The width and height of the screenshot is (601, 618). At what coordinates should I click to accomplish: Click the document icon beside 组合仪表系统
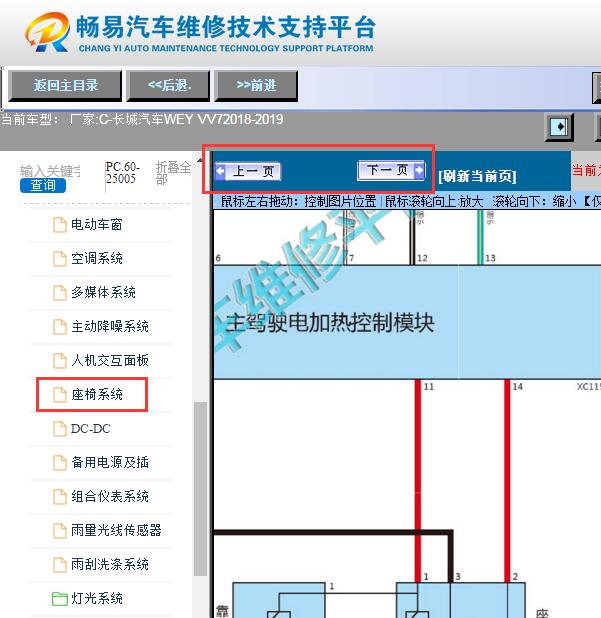coord(60,497)
